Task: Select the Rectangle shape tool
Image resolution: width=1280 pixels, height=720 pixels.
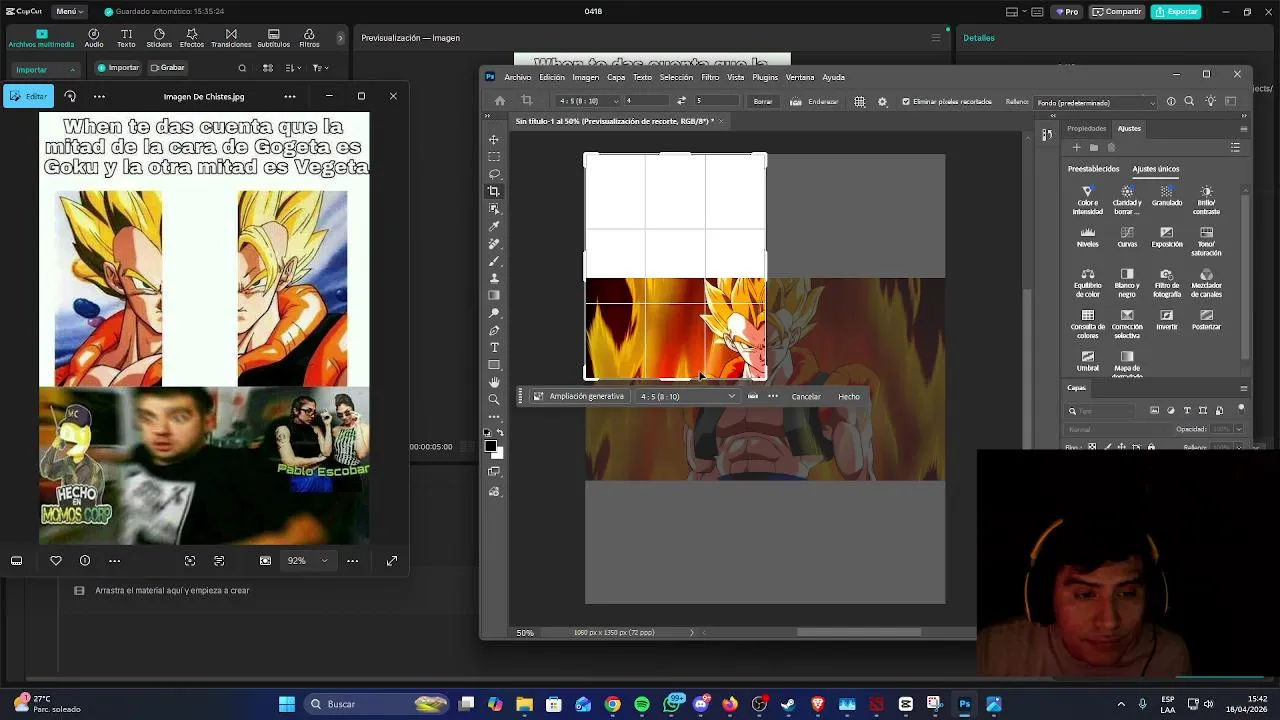Action: click(494, 364)
